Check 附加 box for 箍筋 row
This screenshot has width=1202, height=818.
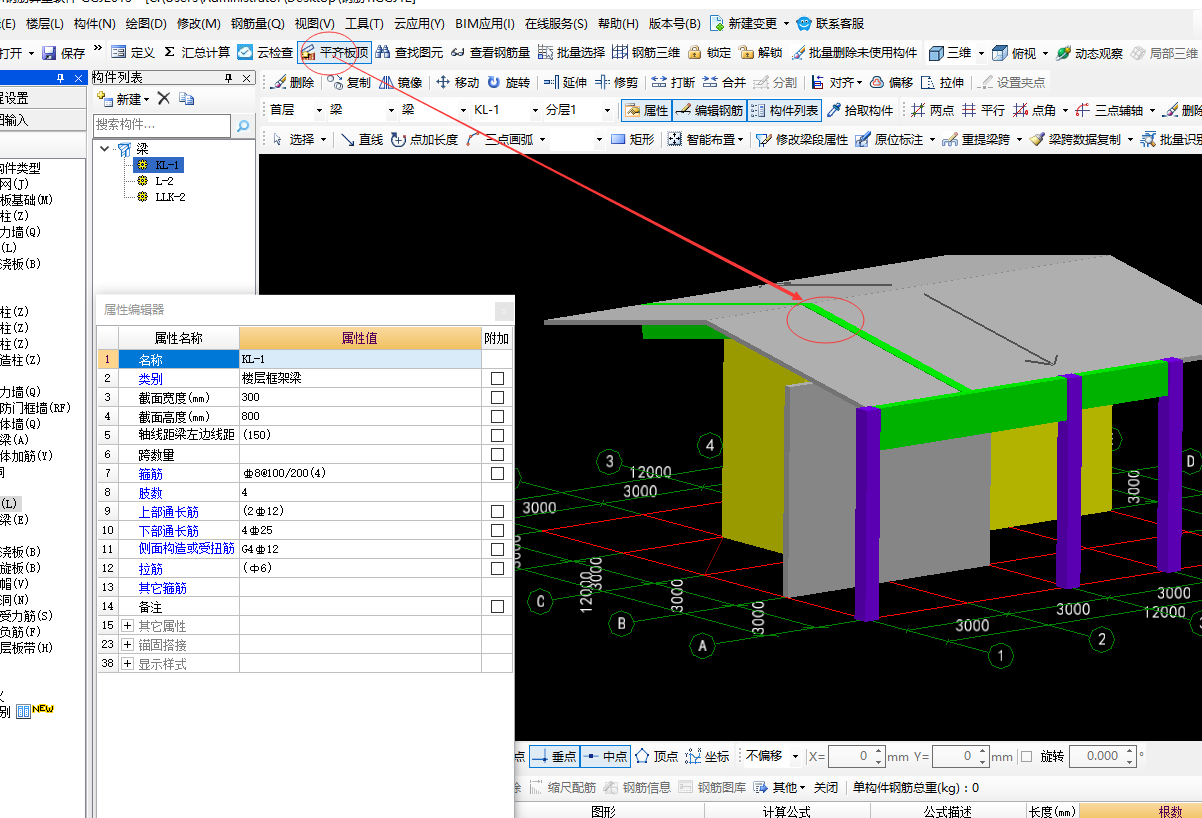[x=497, y=474]
